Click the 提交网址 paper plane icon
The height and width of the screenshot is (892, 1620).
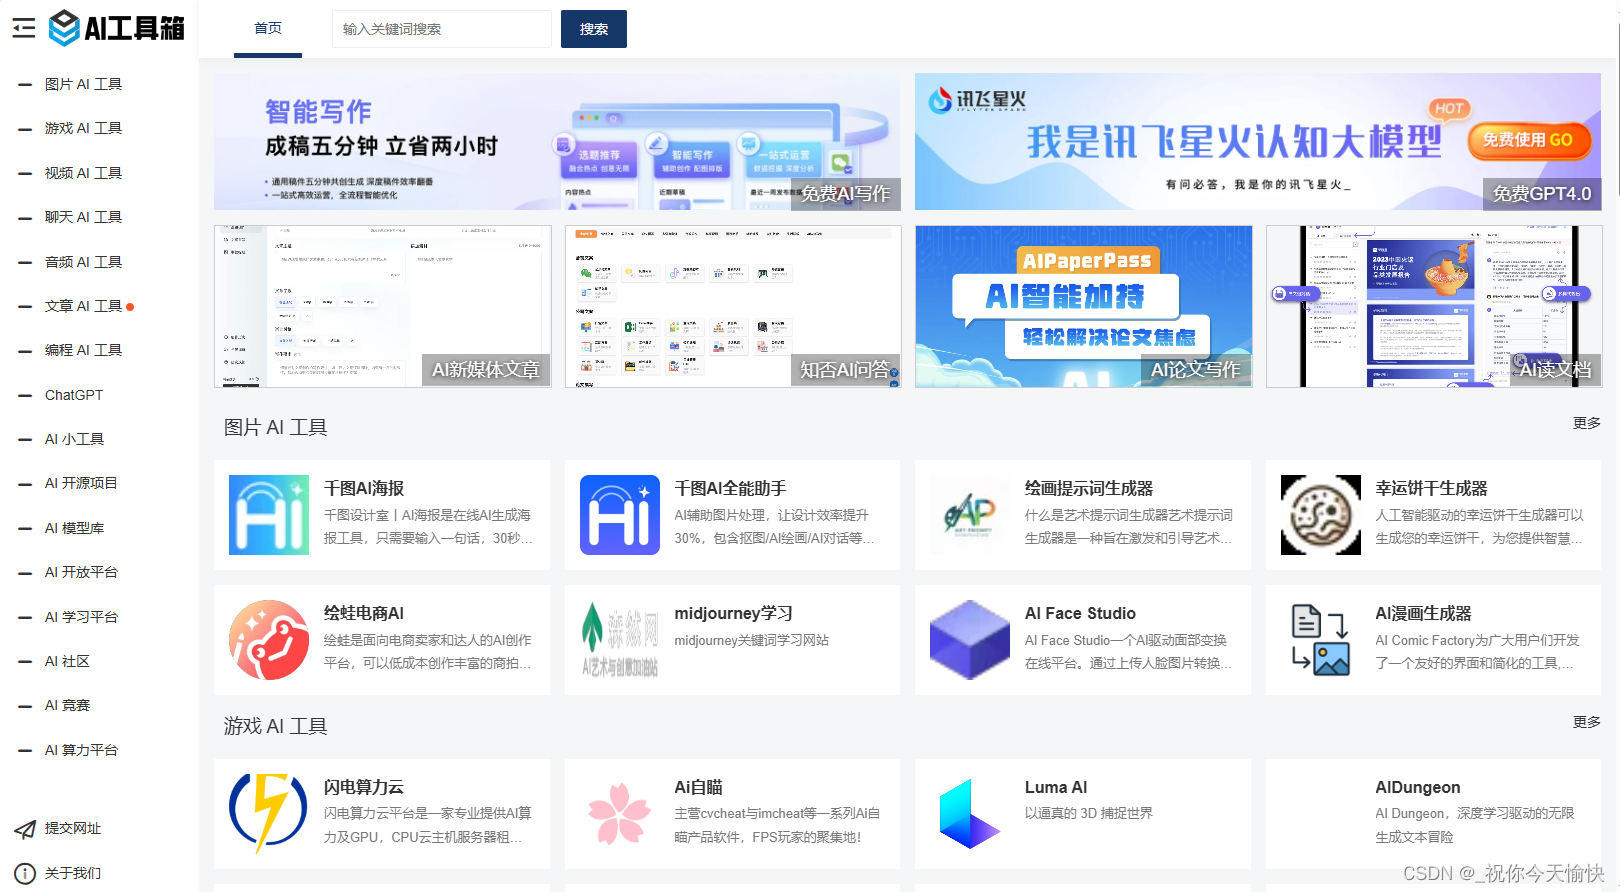[x=25, y=829]
